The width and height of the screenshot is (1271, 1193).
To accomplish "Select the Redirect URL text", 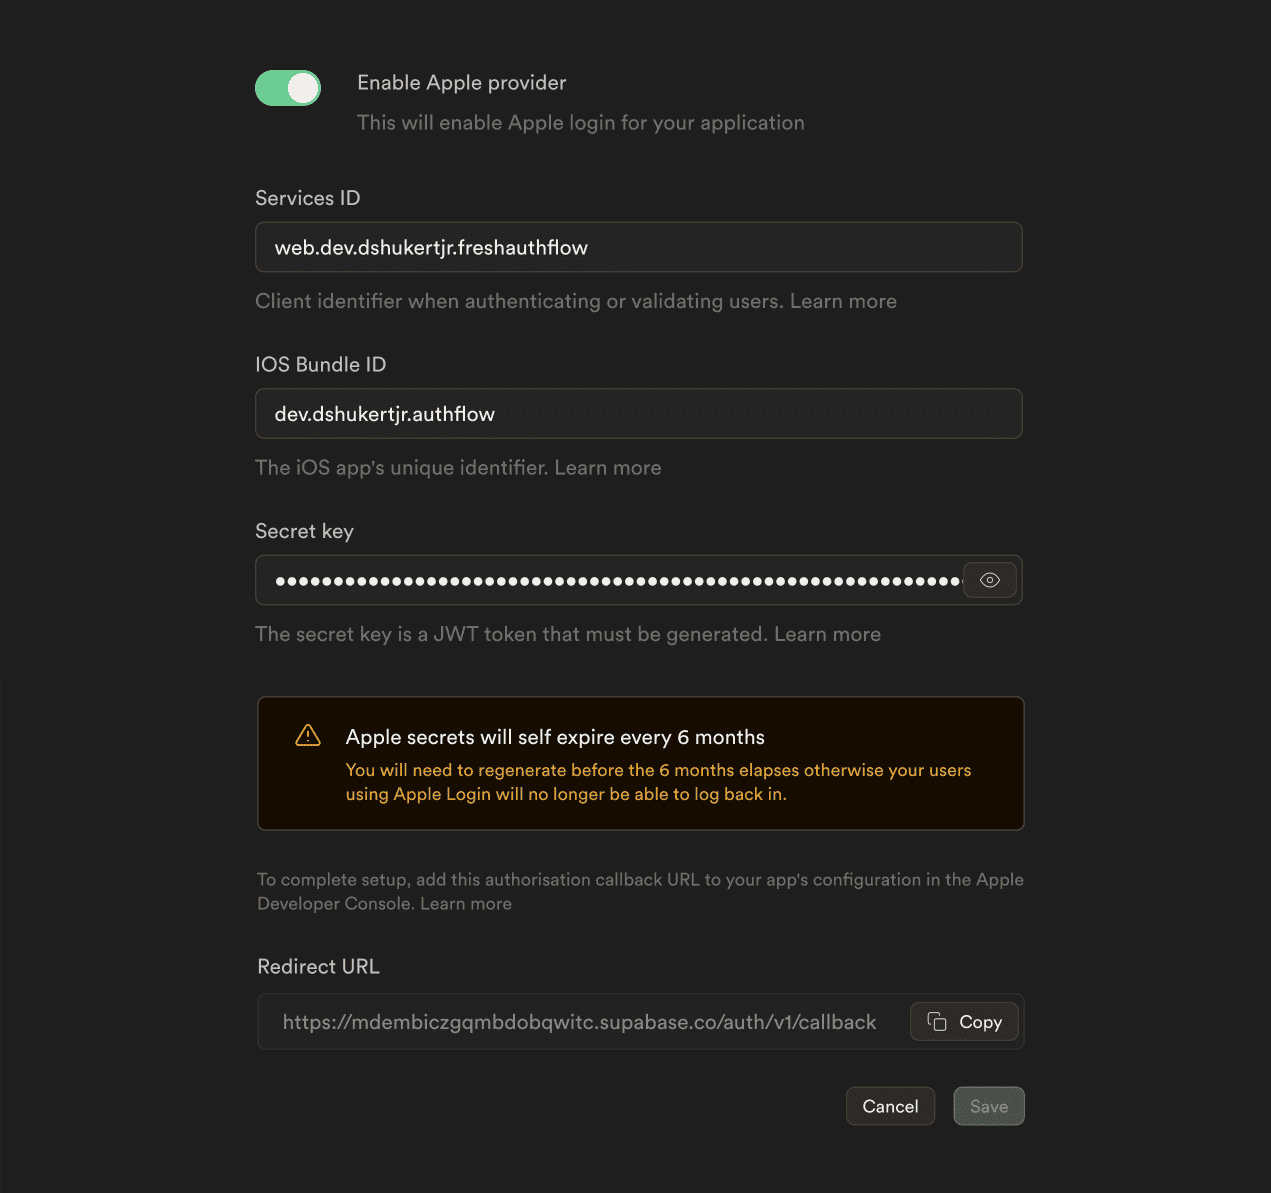I will coord(578,1021).
